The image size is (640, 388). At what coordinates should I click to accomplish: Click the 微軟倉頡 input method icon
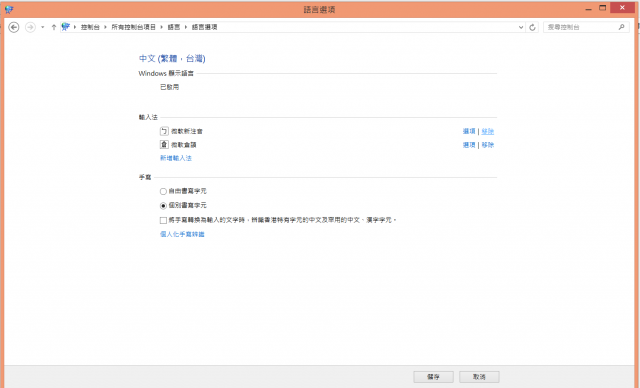[164, 144]
